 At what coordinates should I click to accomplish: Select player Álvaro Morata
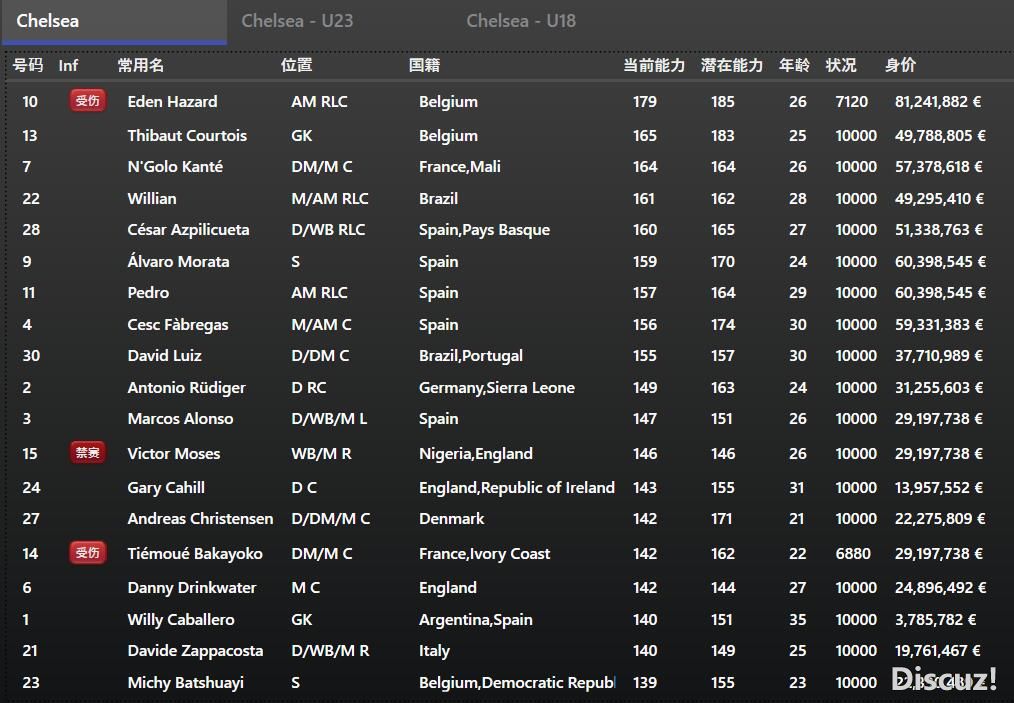click(x=178, y=261)
